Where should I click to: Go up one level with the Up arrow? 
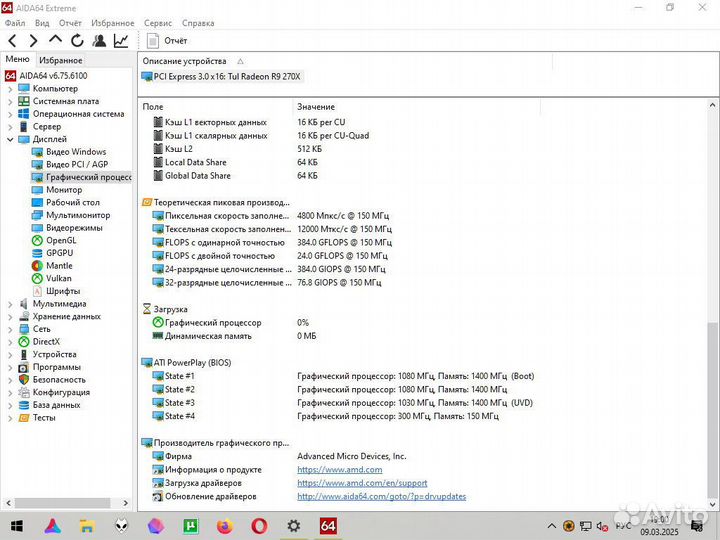55,41
